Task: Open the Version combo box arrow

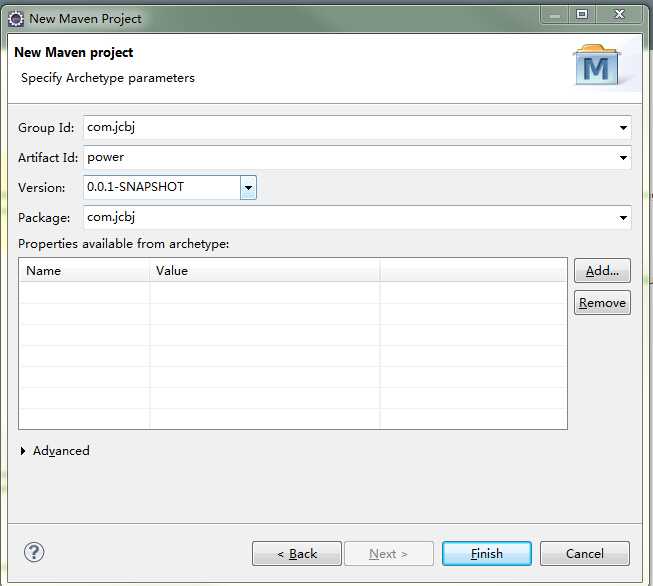Action: (x=248, y=187)
